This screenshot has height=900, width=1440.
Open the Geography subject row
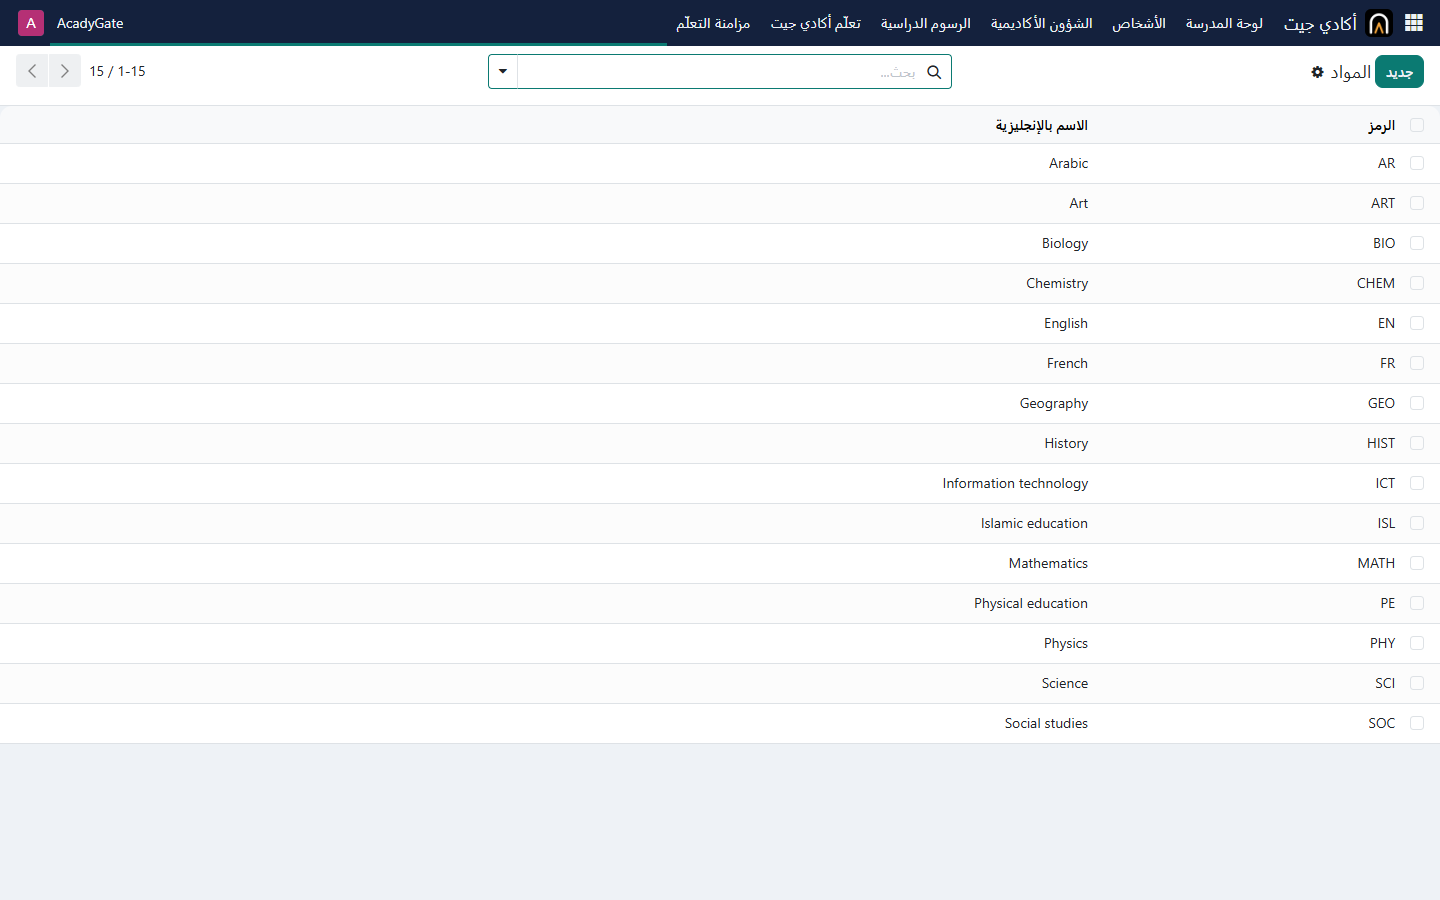pos(720,403)
